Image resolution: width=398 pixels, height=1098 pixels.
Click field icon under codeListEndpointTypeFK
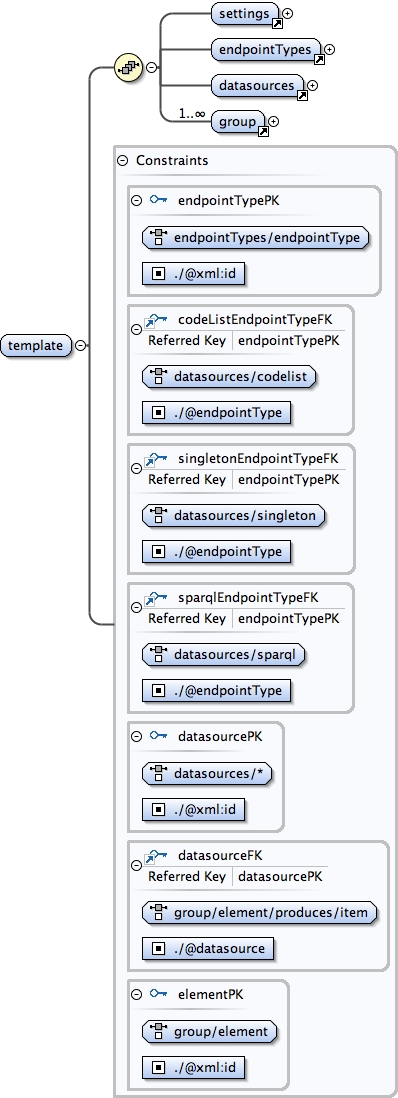(x=158, y=413)
